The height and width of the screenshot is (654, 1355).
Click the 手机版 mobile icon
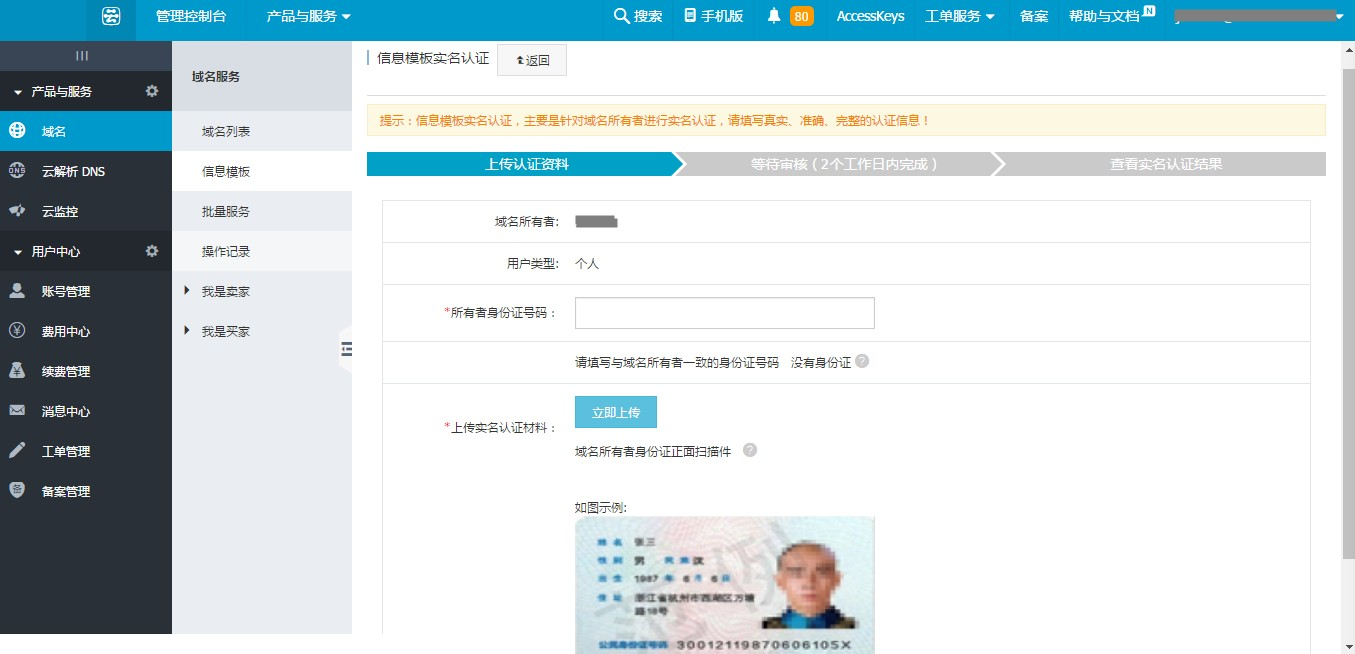click(713, 16)
